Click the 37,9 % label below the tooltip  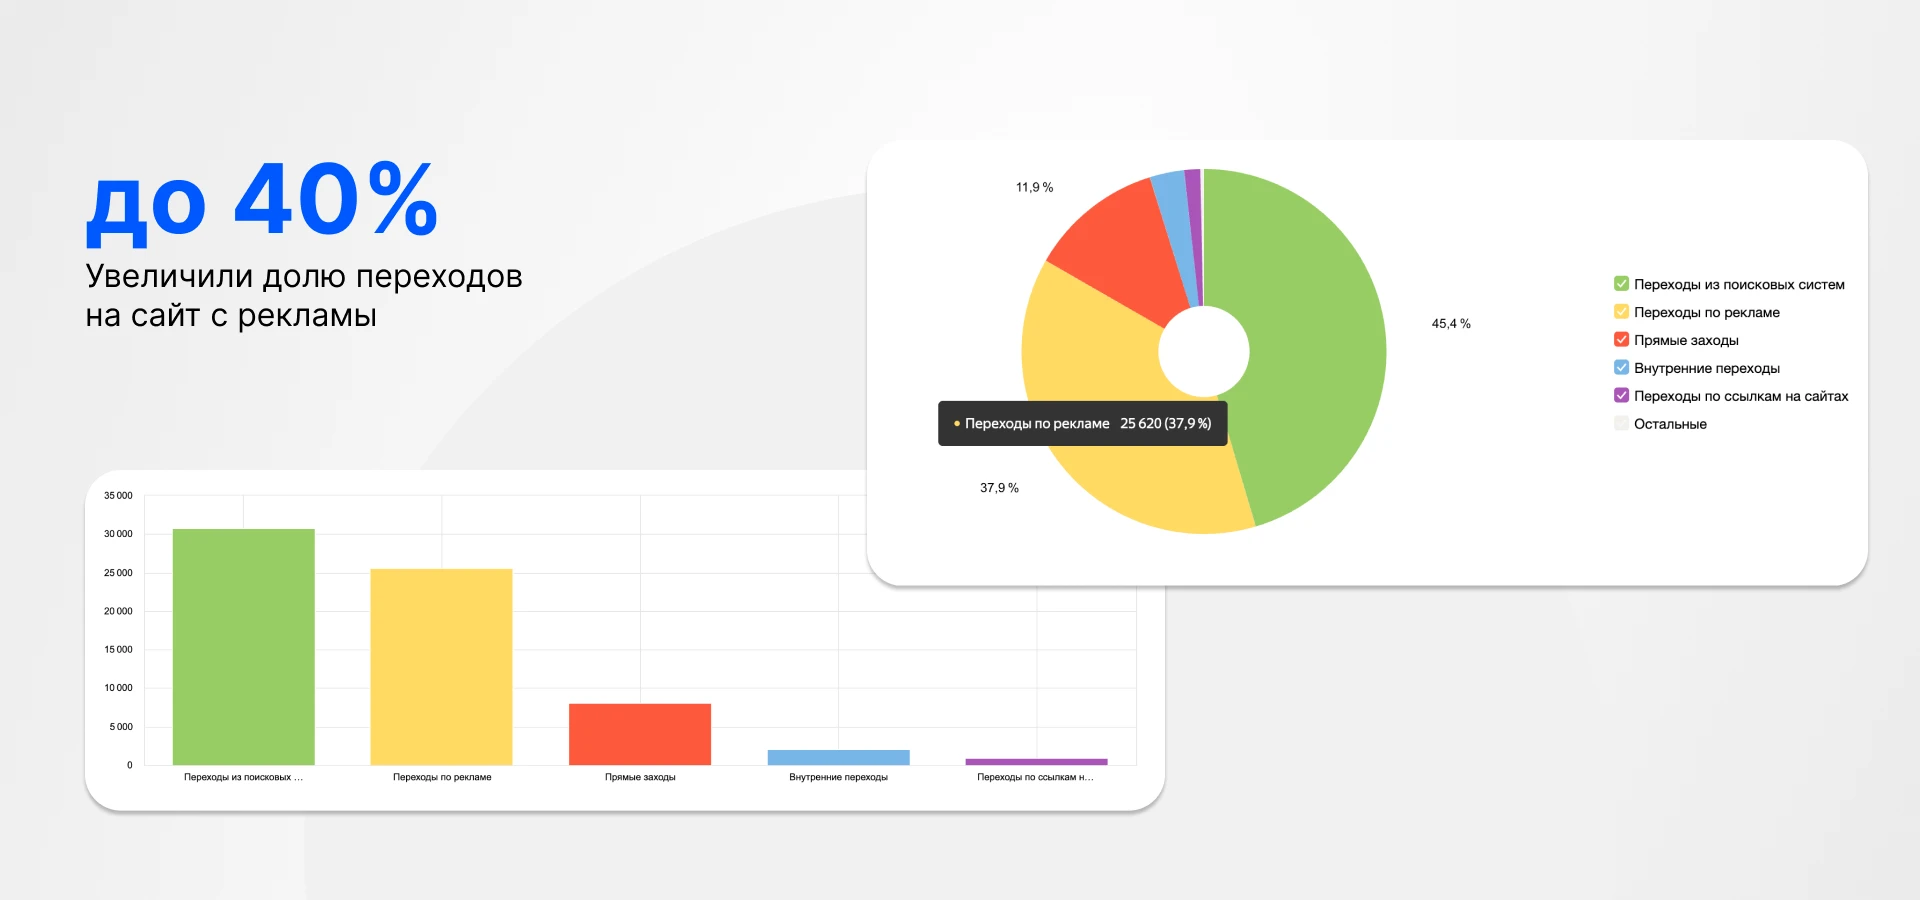(999, 488)
